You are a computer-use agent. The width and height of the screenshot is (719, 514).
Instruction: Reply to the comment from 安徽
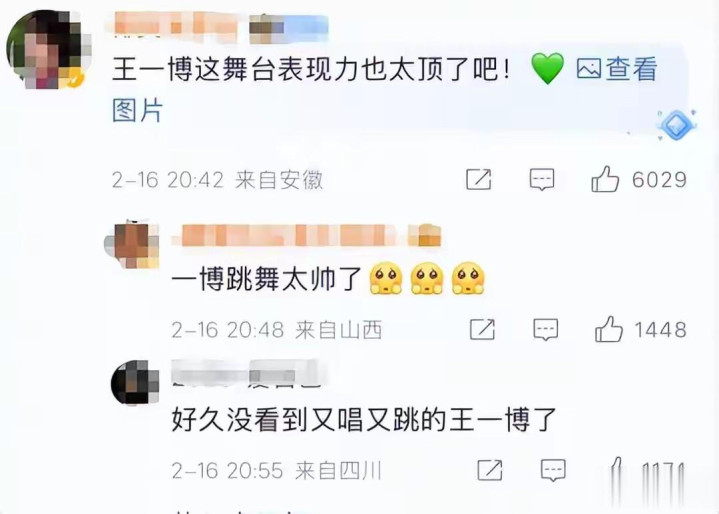pos(542,179)
